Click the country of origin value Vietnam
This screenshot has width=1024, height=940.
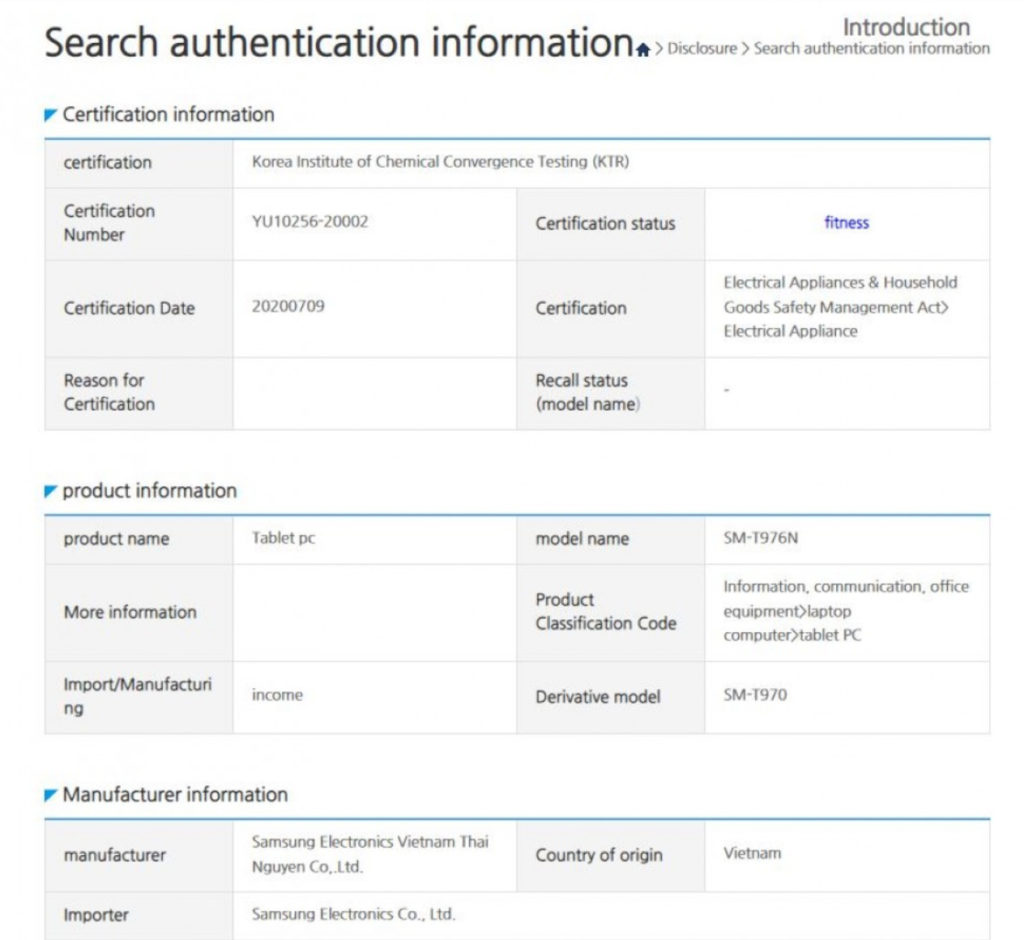(752, 853)
